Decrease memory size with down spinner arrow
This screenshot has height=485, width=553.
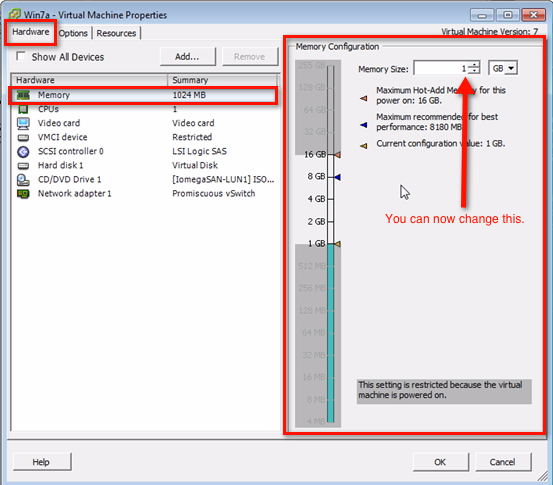point(474,71)
